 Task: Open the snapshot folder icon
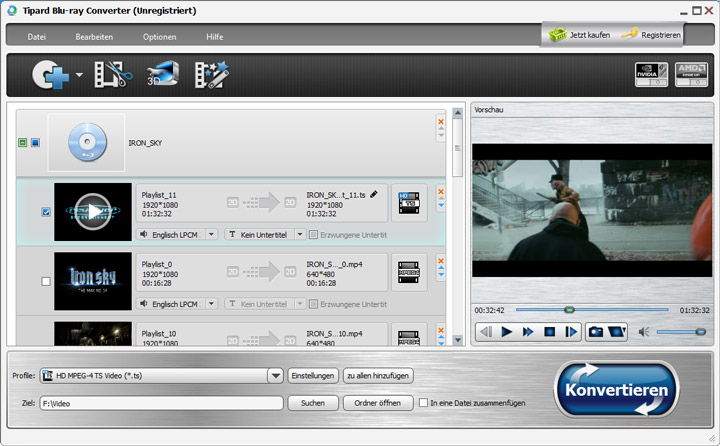tap(617, 332)
